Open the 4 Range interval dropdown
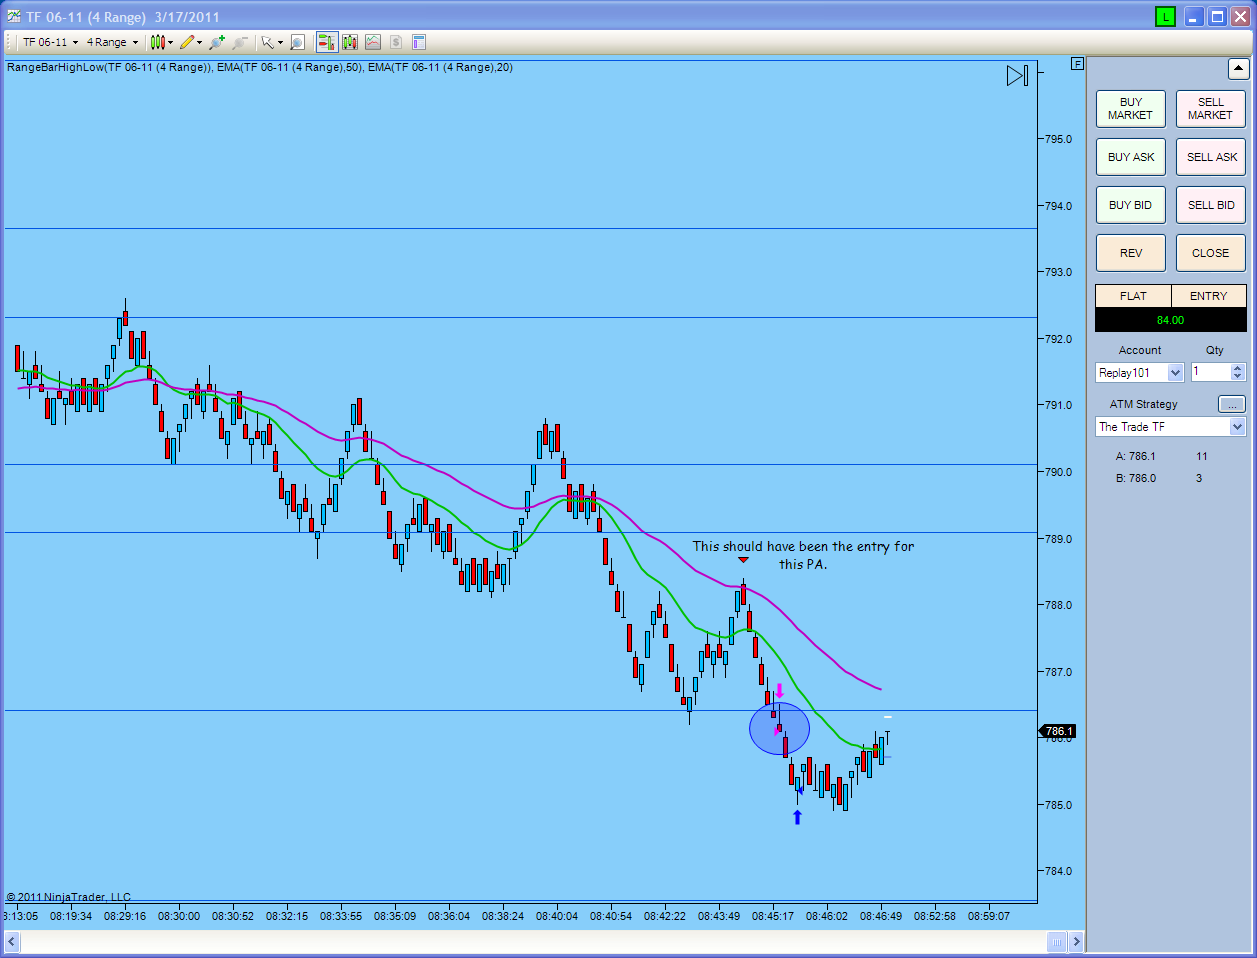This screenshot has height=958, width=1257. [112, 42]
